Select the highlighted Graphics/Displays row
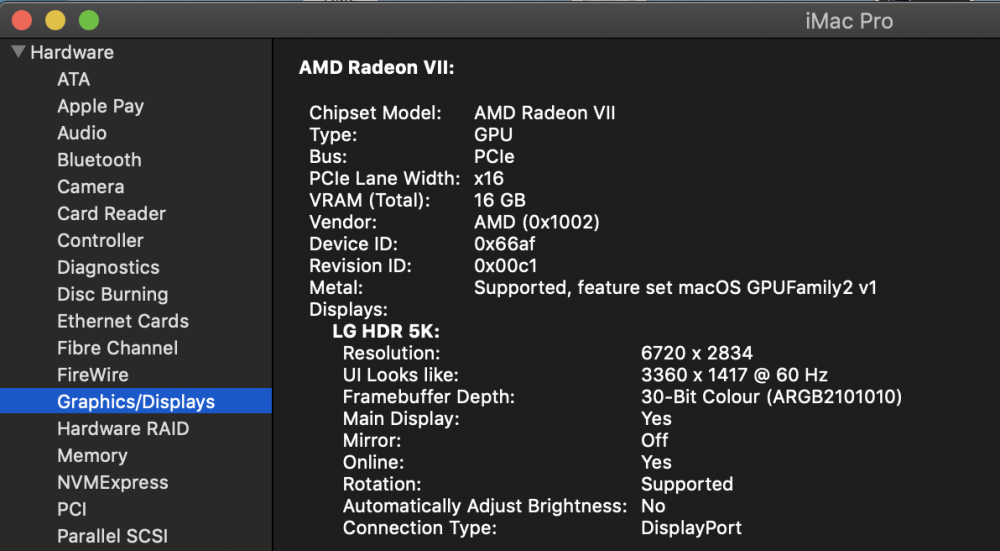Image resolution: width=1000 pixels, height=551 pixels. pyautogui.click(x=136, y=401)
